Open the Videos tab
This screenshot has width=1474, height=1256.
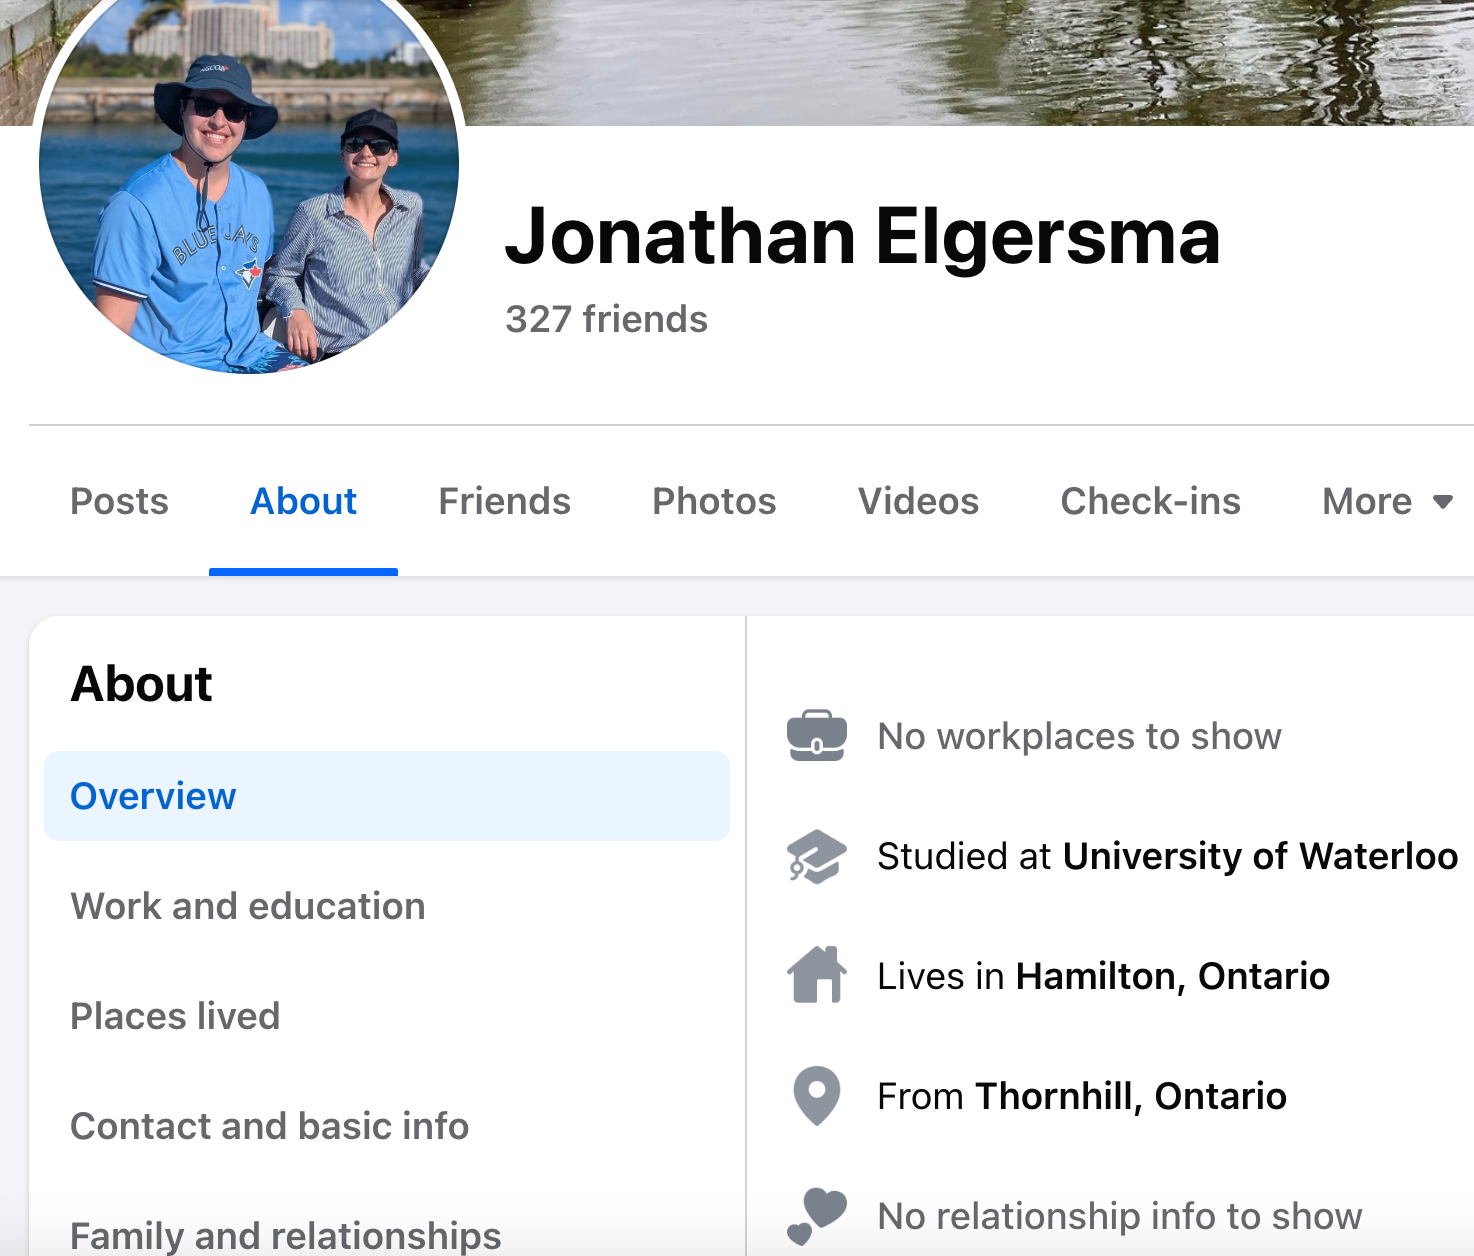click(x=918, y=501)
